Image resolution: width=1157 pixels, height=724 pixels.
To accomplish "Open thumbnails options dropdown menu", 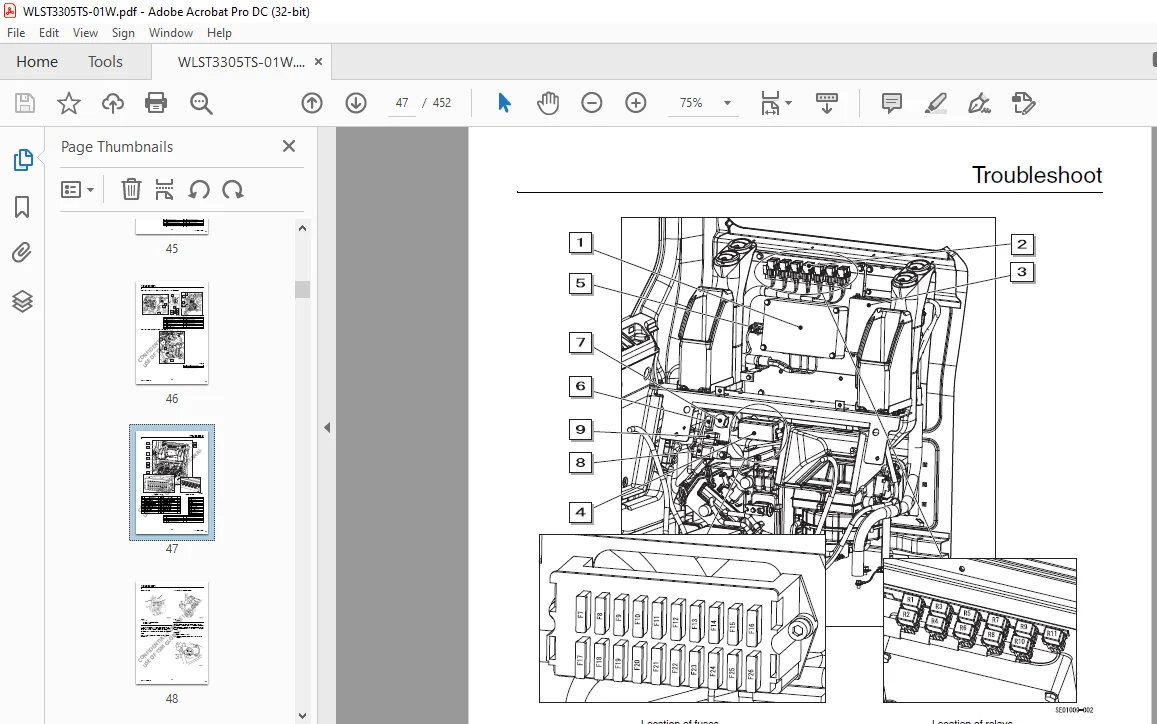I will pyautogui.click(x=77, y=190).
